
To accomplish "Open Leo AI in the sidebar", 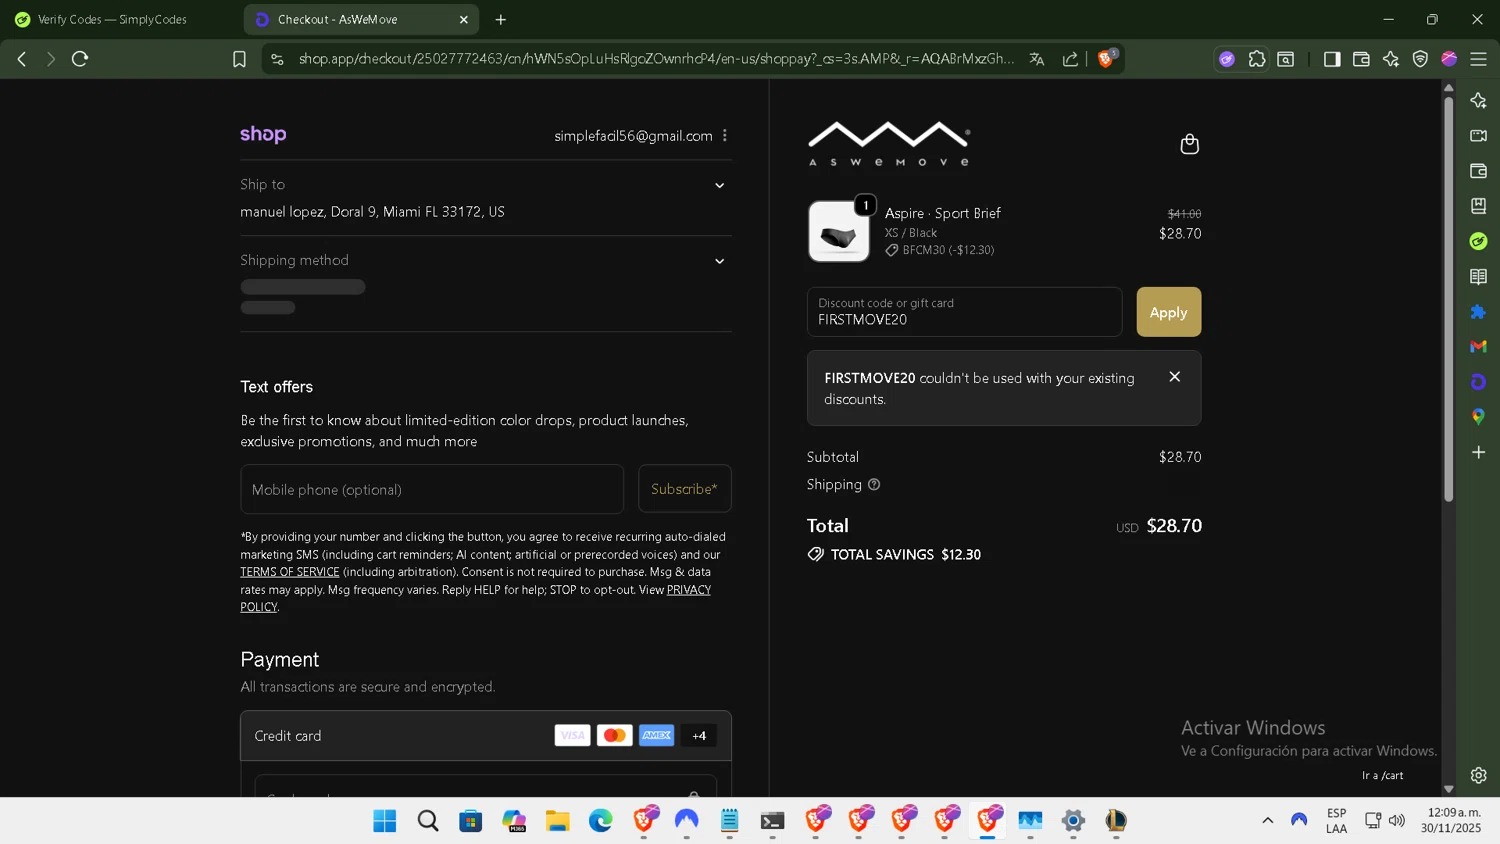I will (x=1479, y=100).
